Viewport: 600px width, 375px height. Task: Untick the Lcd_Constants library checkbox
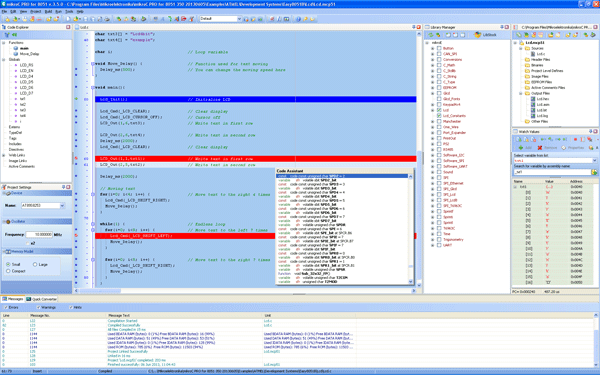[439, 116]
